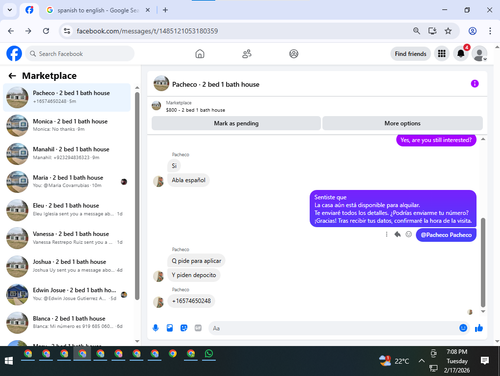Open the notifications bell
Screen dimensions: 500x376
click(461, 54)
